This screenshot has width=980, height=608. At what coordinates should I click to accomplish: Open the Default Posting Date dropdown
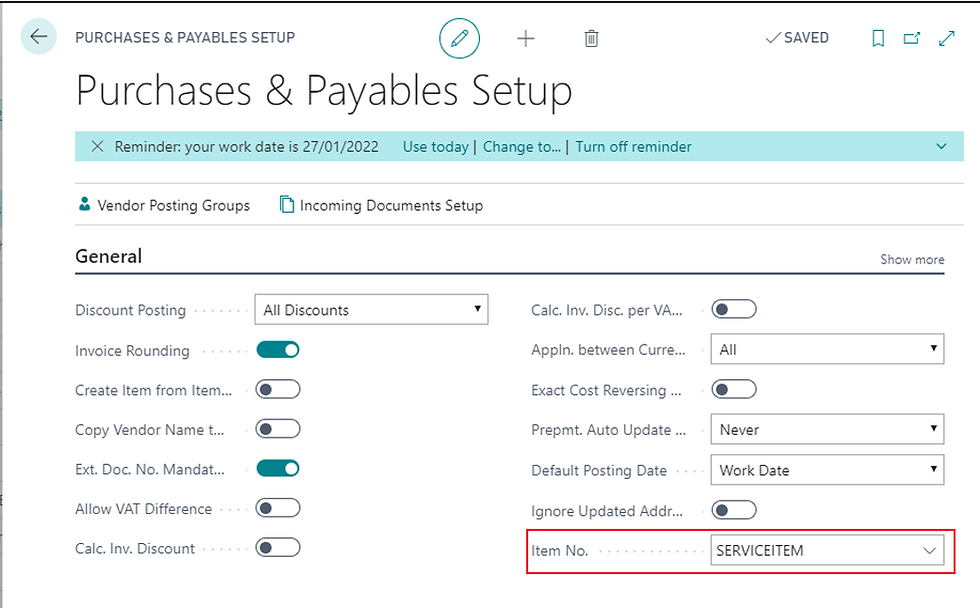point(827,470)
